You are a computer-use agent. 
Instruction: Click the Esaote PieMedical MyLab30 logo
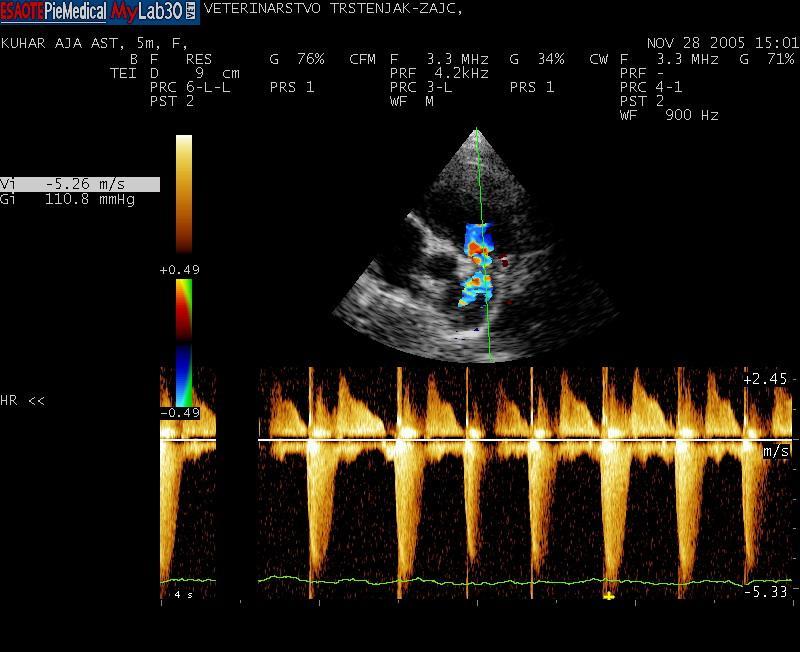click(x=100, y=11)
